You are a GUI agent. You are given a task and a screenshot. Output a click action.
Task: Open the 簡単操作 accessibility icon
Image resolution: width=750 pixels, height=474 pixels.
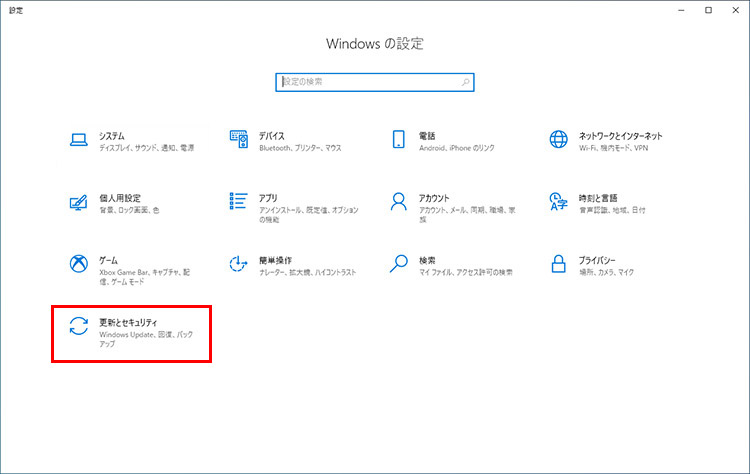click(238, 264)
